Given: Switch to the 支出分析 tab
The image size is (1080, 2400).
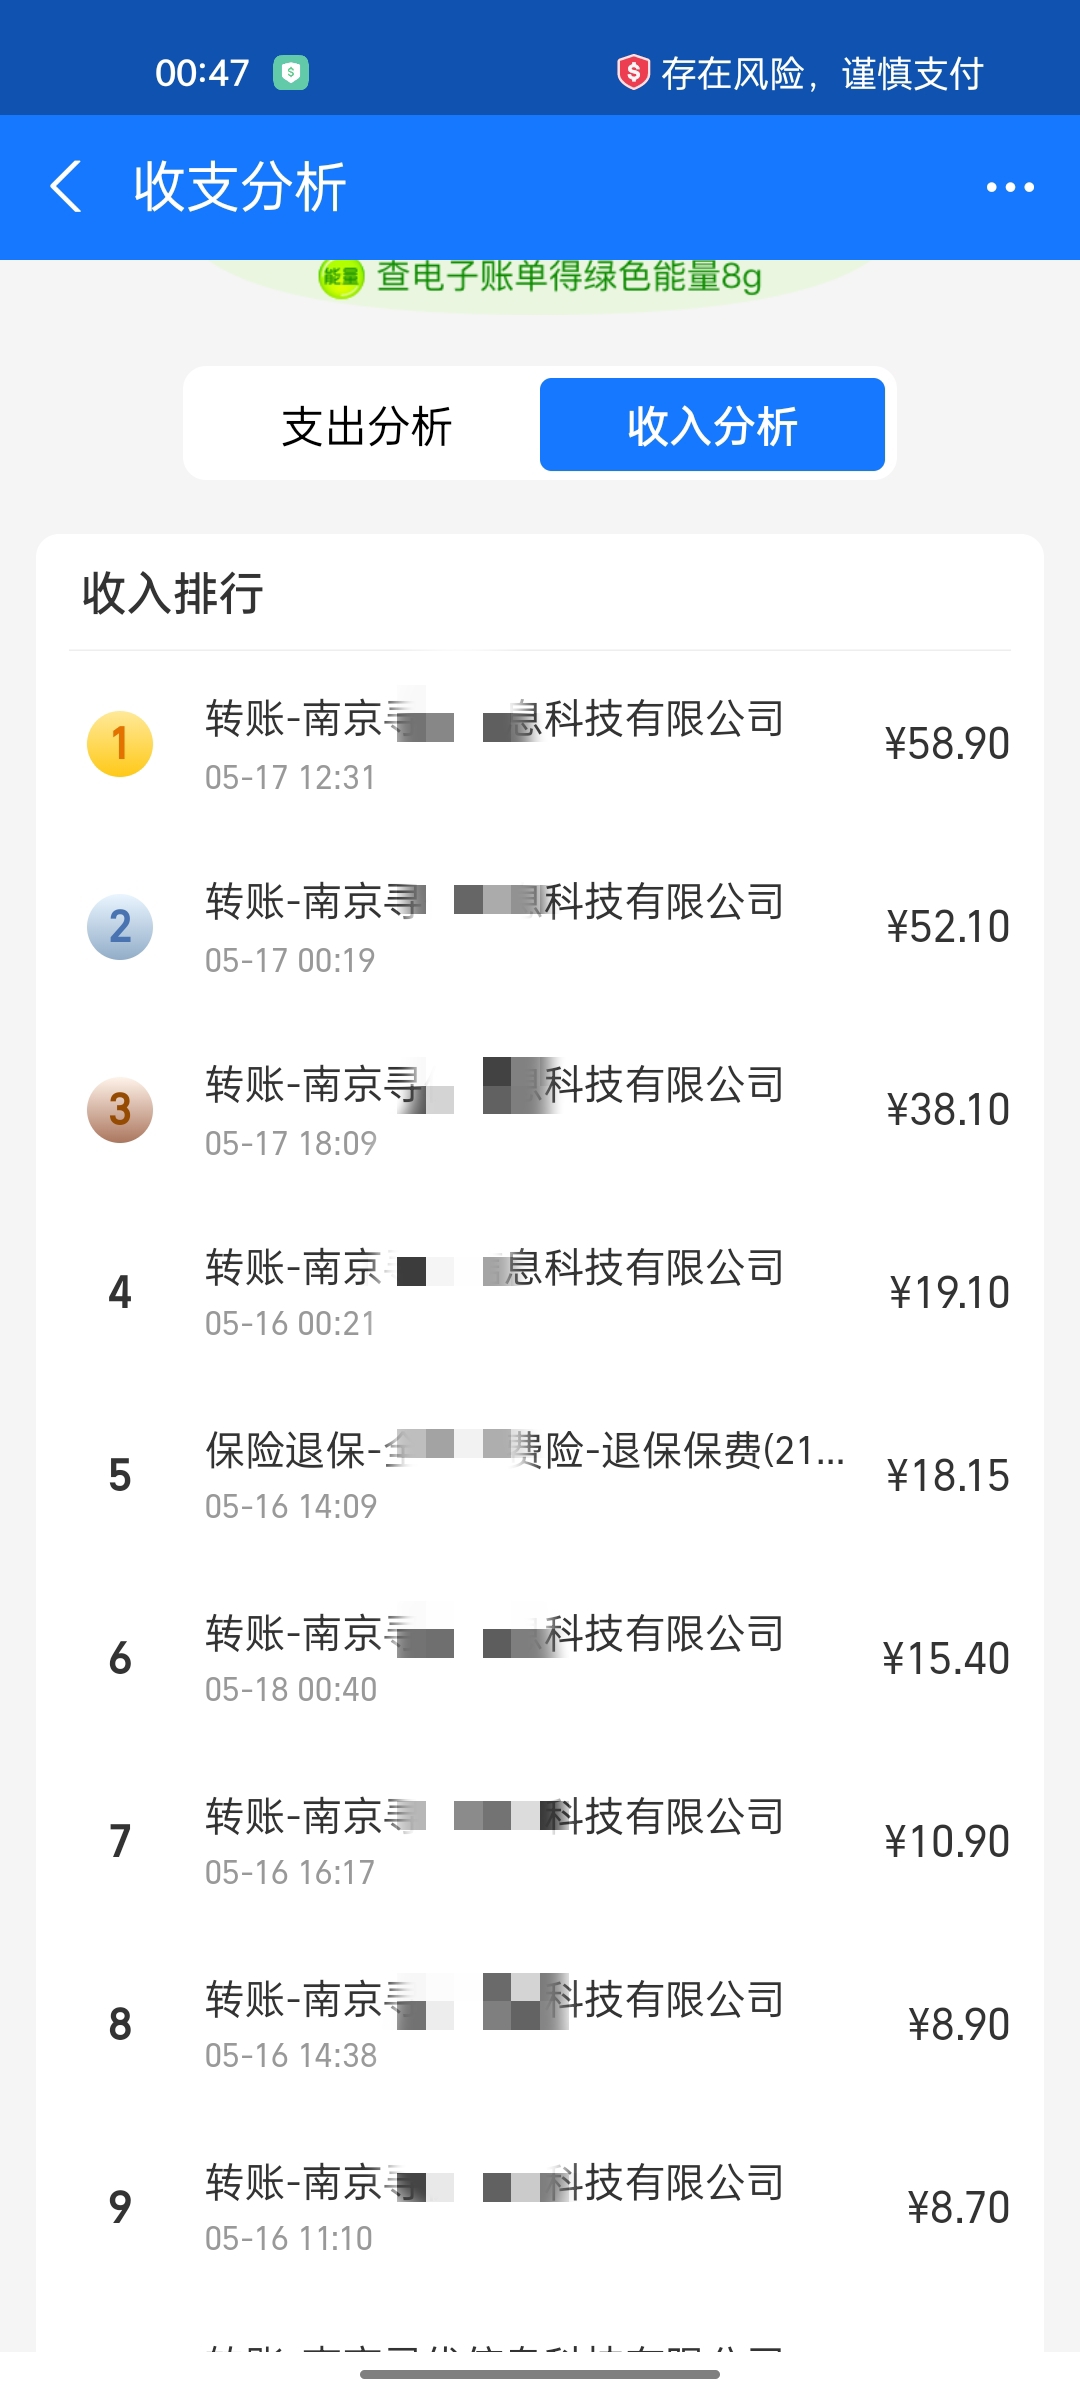Looking at the screenshot, I should [x=367, y=426].
